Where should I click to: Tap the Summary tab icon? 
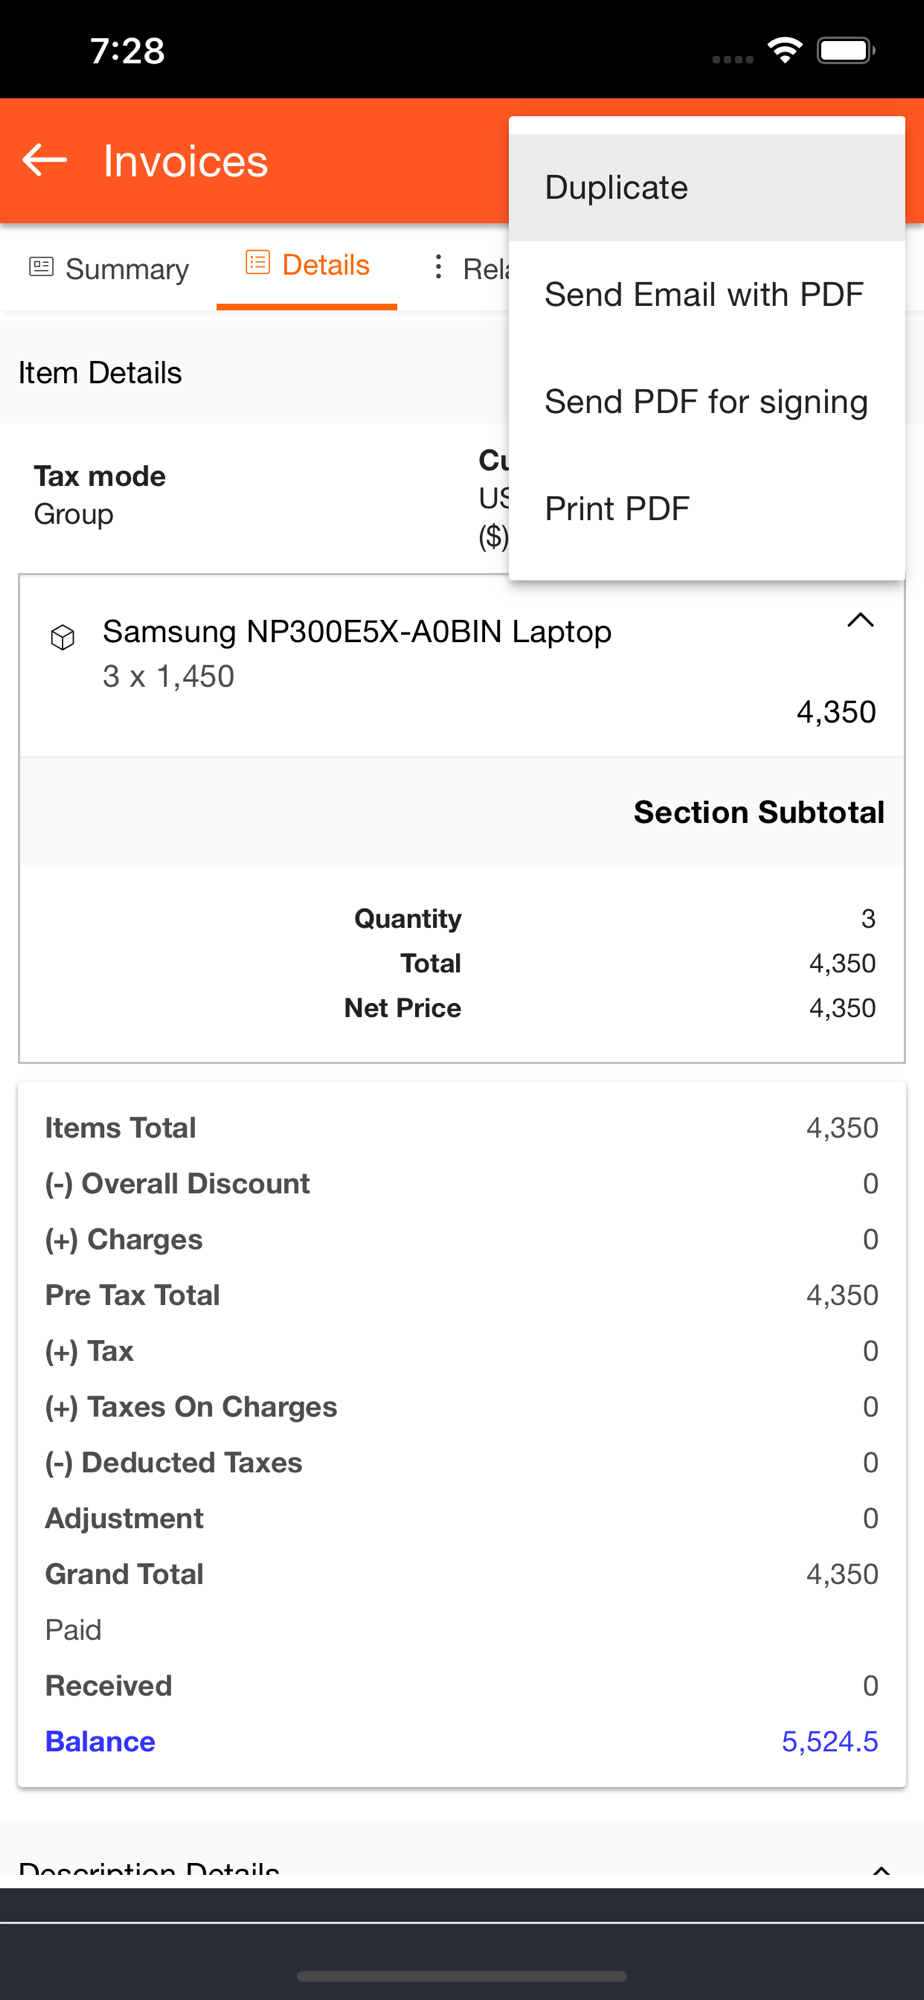[41, 267]
